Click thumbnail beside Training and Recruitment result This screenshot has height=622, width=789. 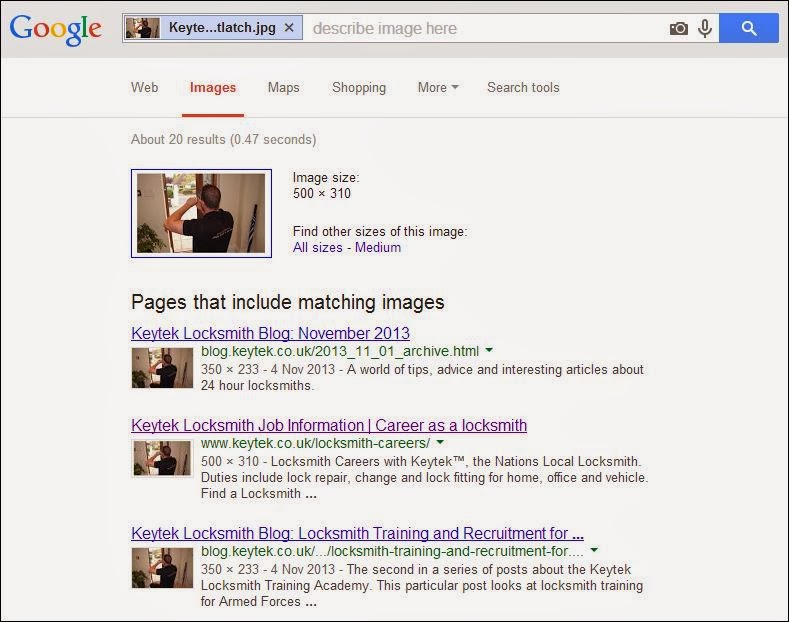pos(162,568)
